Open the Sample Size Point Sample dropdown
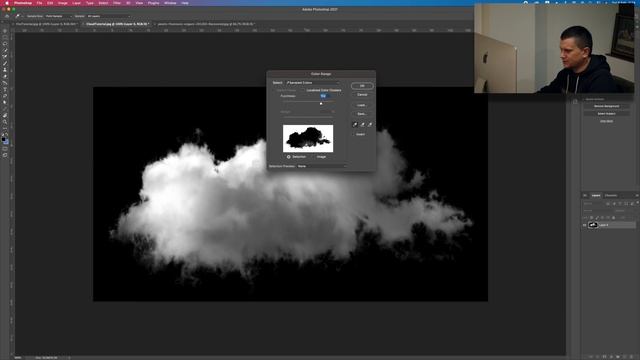640x360 pixels. tap(58, 16)
